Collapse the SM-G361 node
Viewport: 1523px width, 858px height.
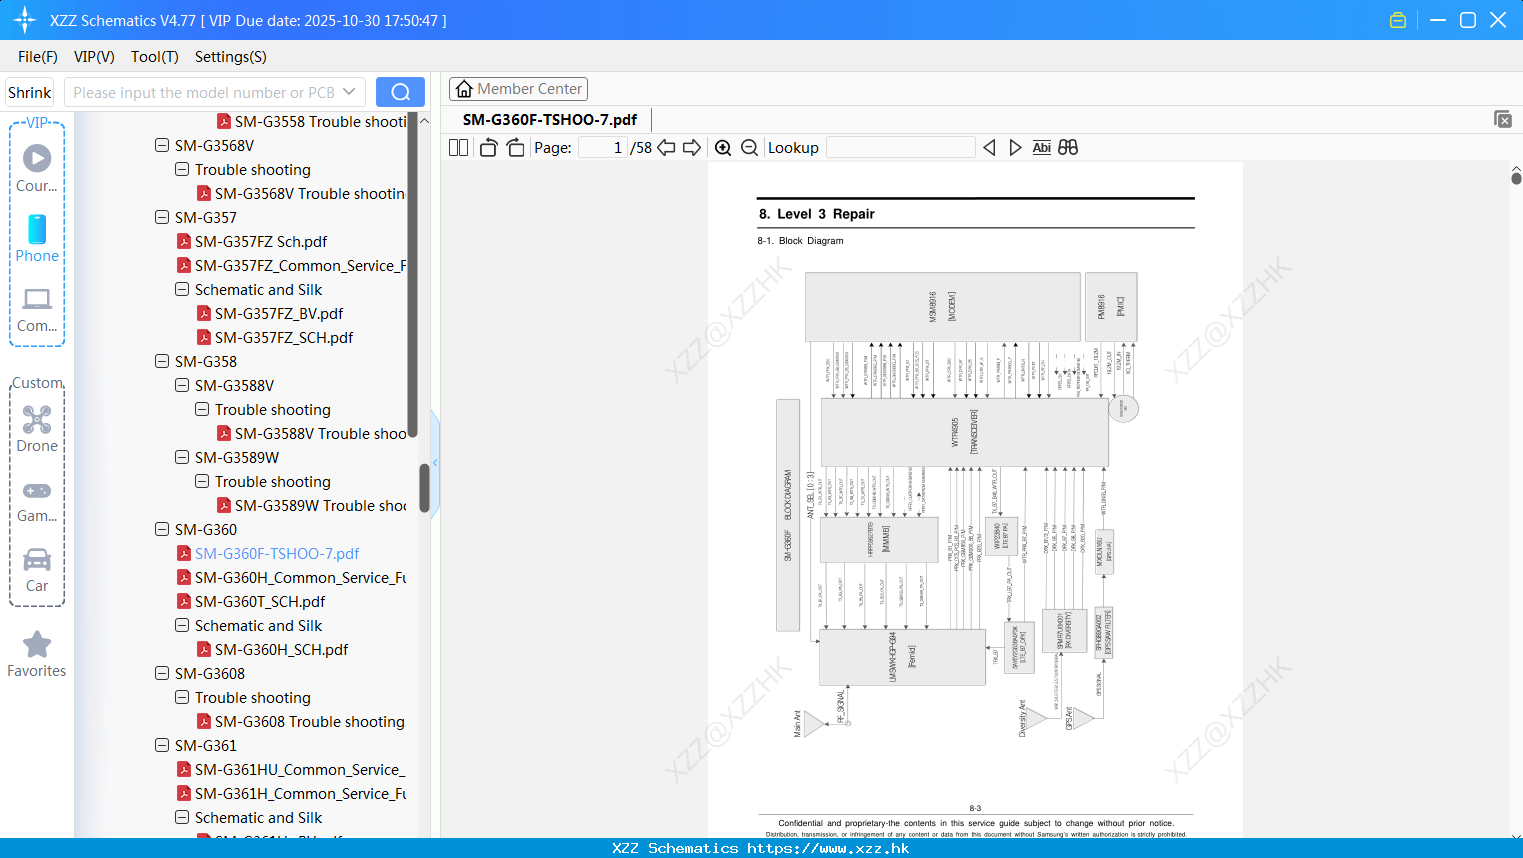(162, 745)
